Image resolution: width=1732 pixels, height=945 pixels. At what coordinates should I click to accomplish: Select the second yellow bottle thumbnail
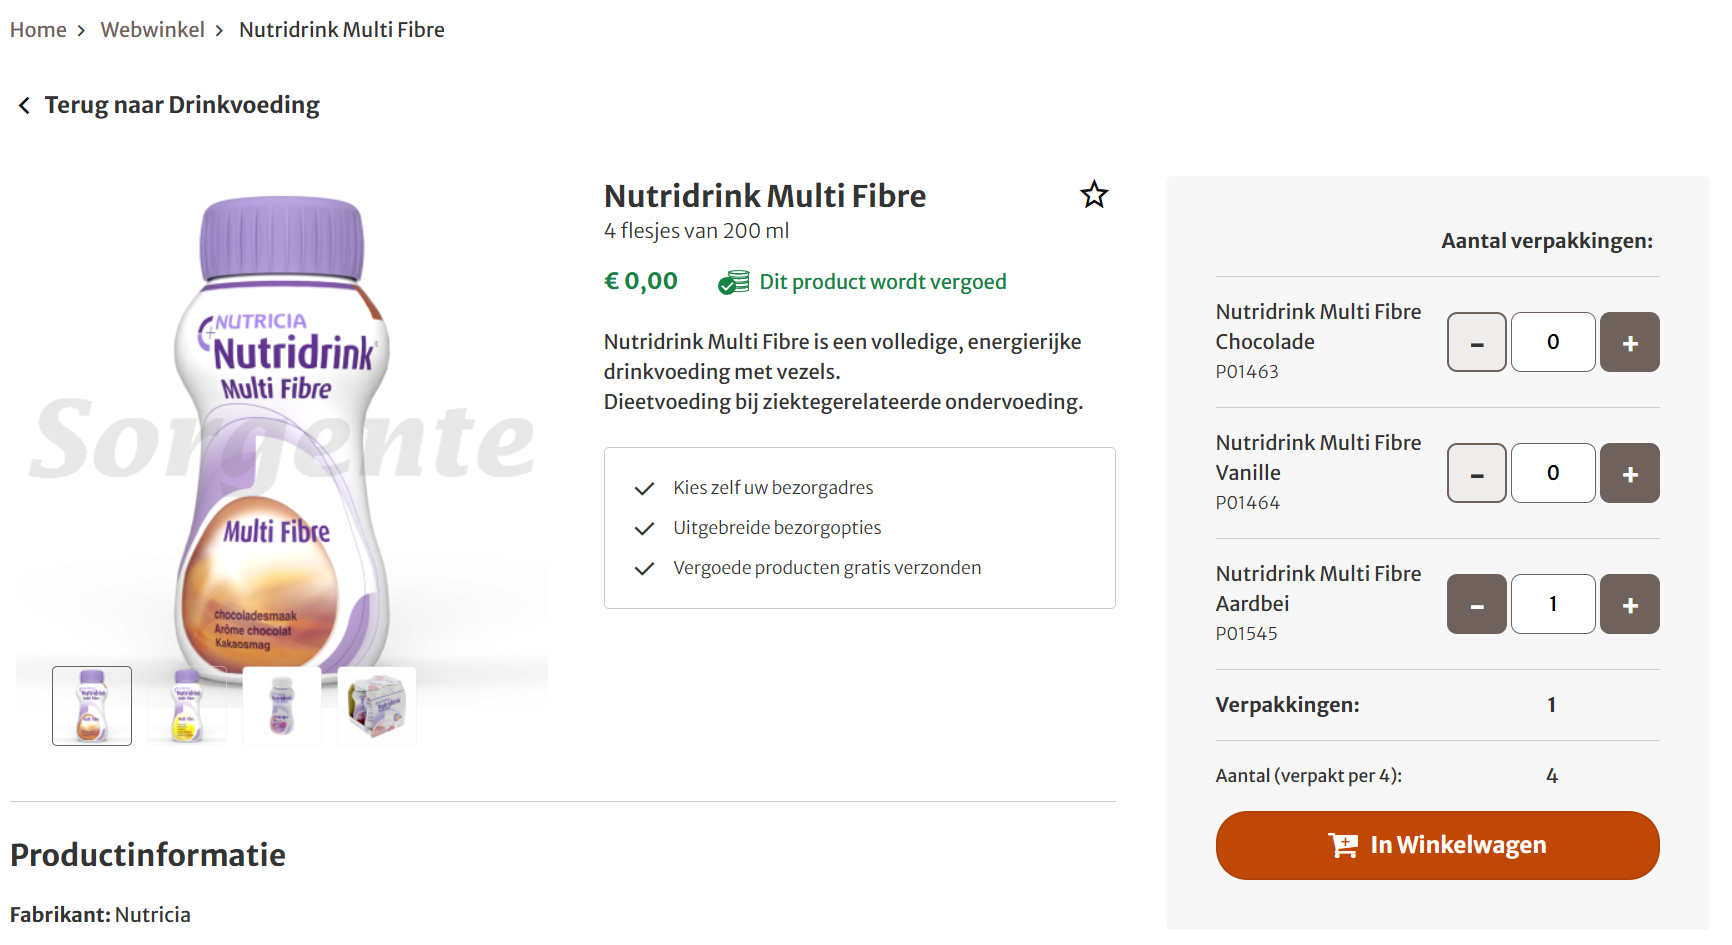click(187, 706)
